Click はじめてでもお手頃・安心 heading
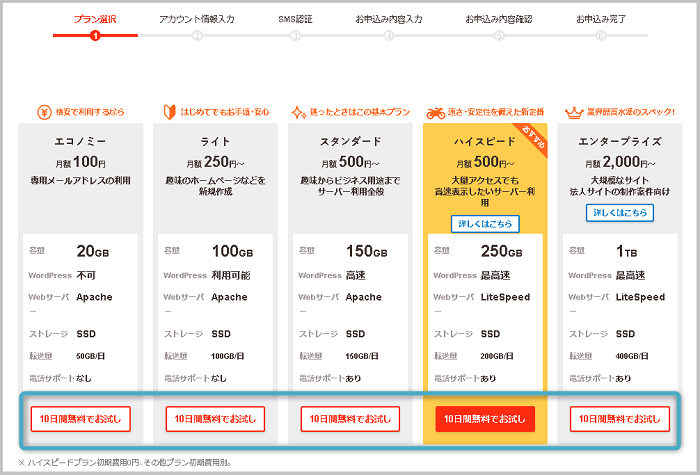The width and height of the screenshot is (700, 475). tap(225, 112)
